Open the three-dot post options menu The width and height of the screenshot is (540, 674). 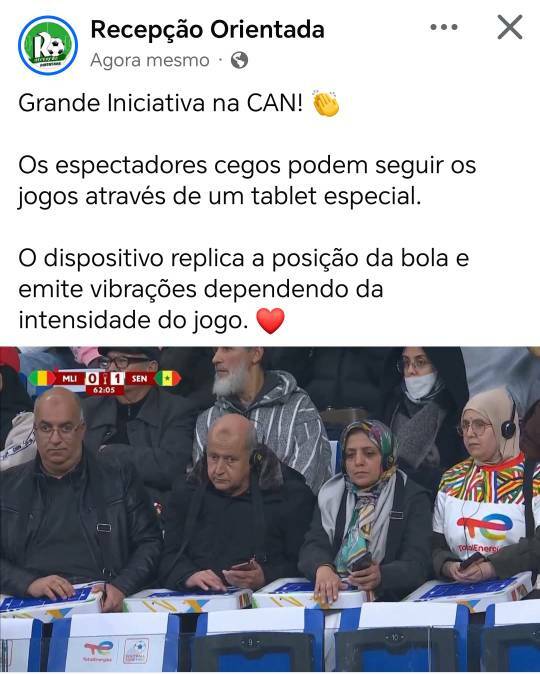[444, 27]
